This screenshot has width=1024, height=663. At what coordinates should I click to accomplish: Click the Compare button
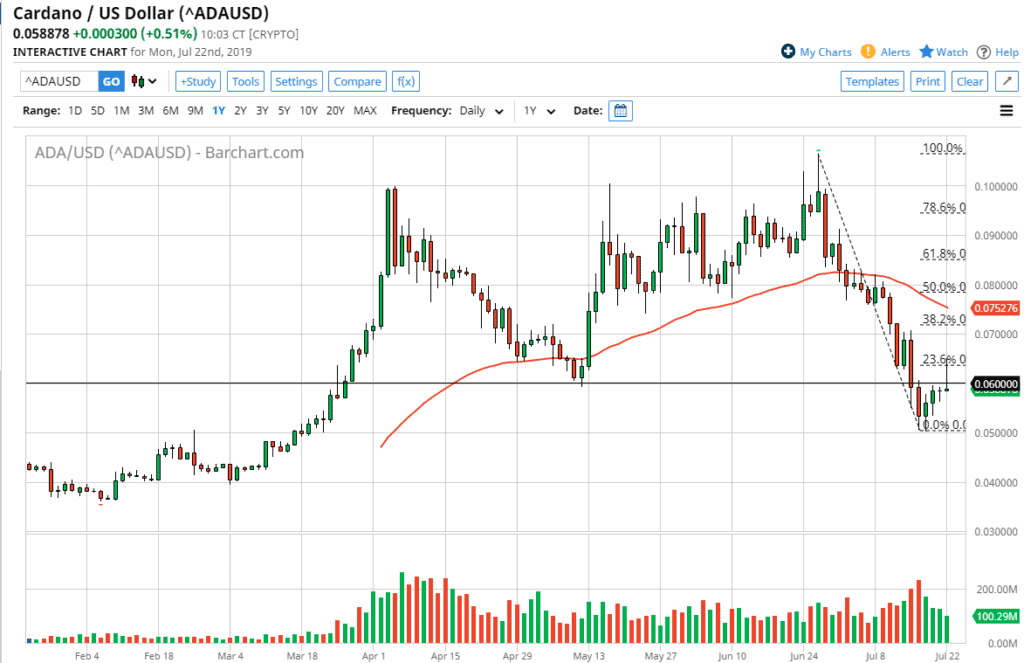coord(357,82)
